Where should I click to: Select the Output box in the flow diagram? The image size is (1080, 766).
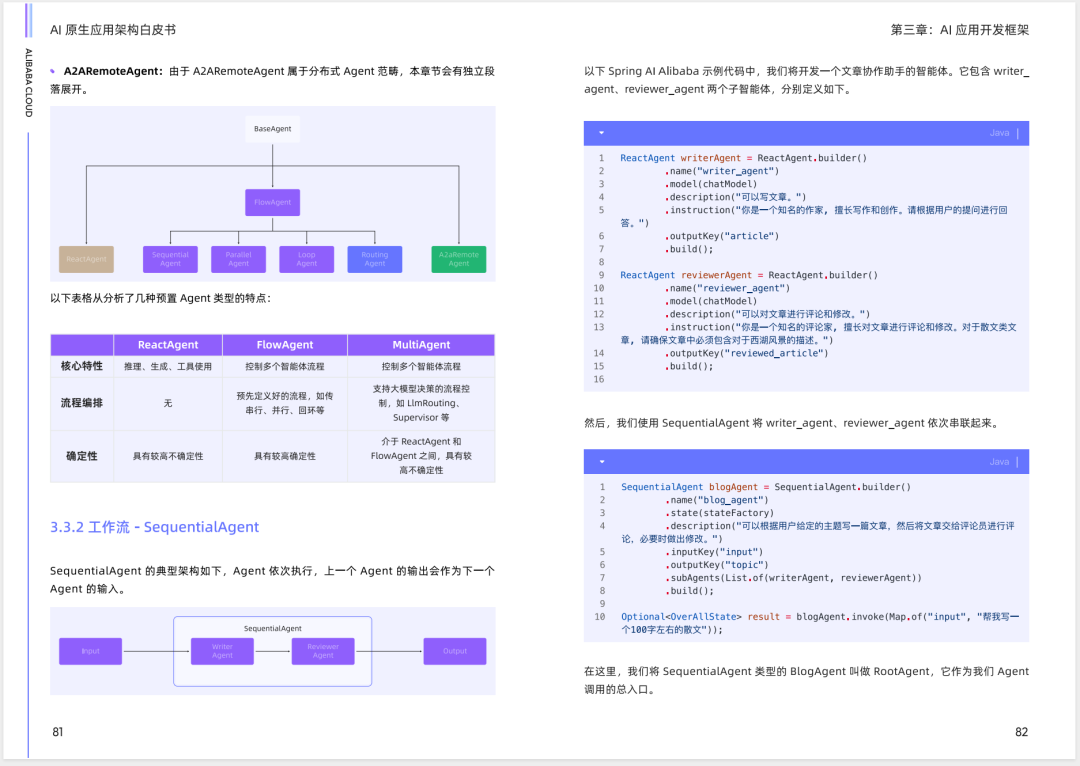tap(455, 651)
